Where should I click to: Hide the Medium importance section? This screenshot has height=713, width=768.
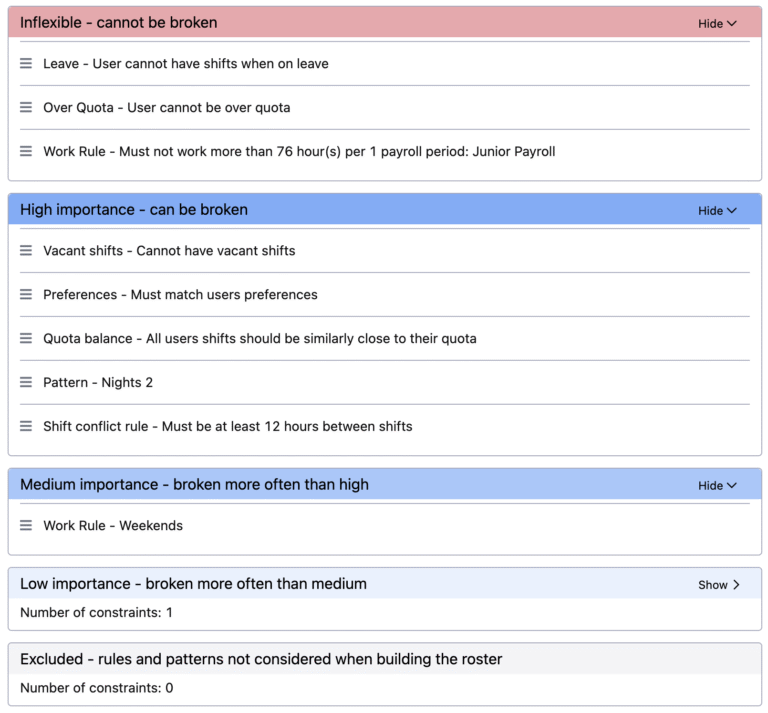point(717,485)
